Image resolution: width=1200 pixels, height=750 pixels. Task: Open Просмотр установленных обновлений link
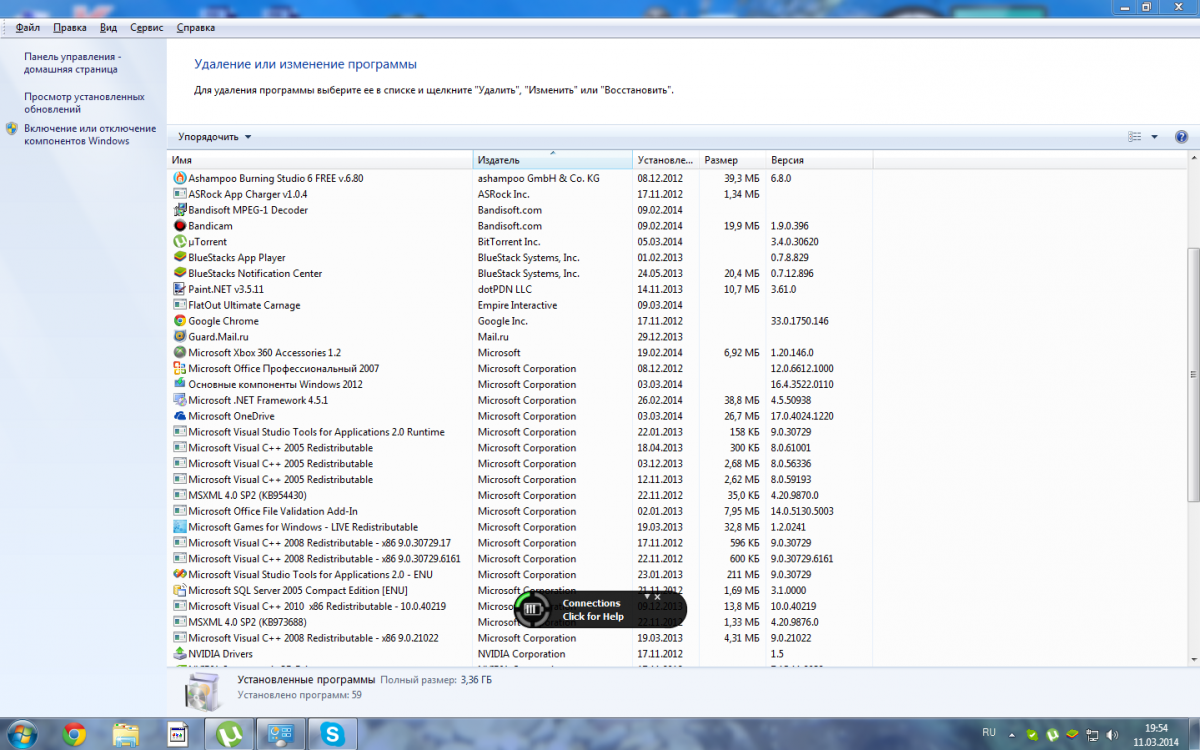pyautogui.click(x=84, y=103)
